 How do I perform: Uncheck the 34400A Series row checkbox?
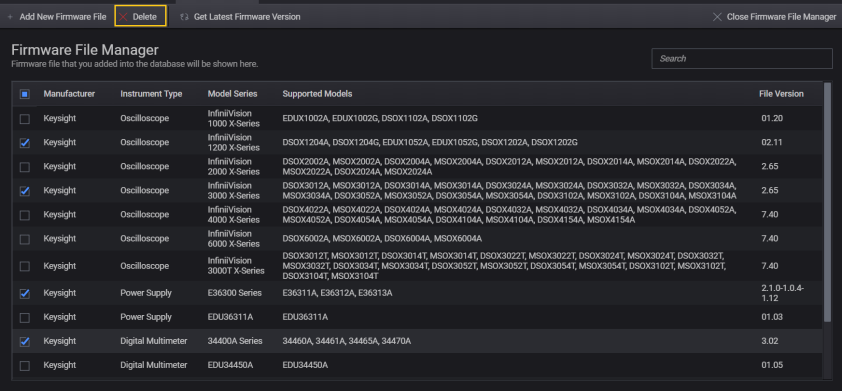[x=25, y=341]
